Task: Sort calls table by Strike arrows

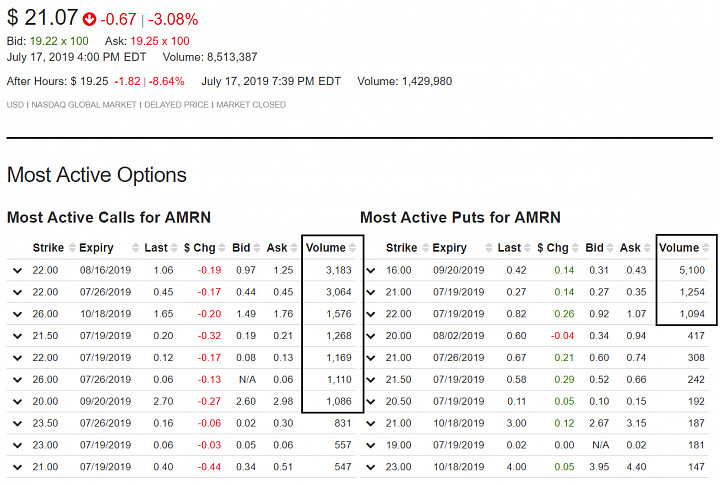Action: coord(72,248)
